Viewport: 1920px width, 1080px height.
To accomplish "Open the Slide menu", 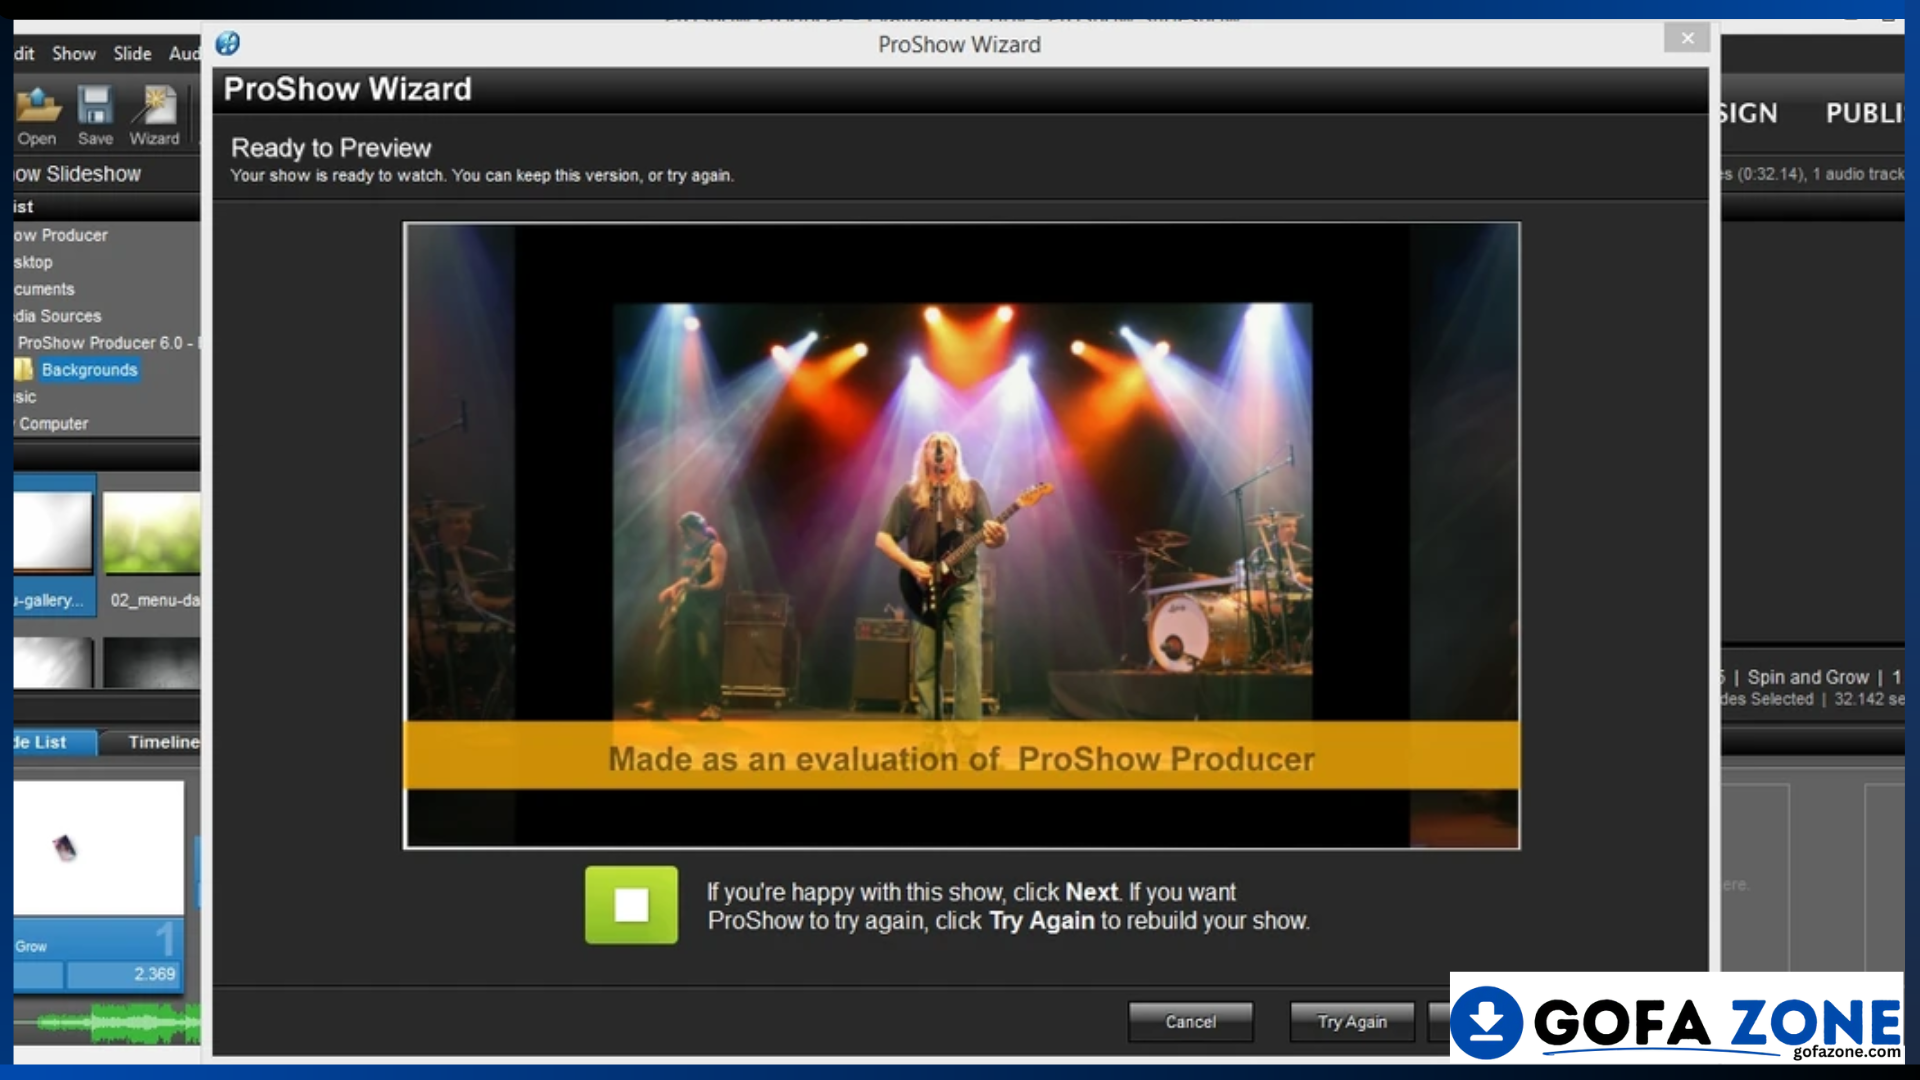I will [x=132, y=53].
